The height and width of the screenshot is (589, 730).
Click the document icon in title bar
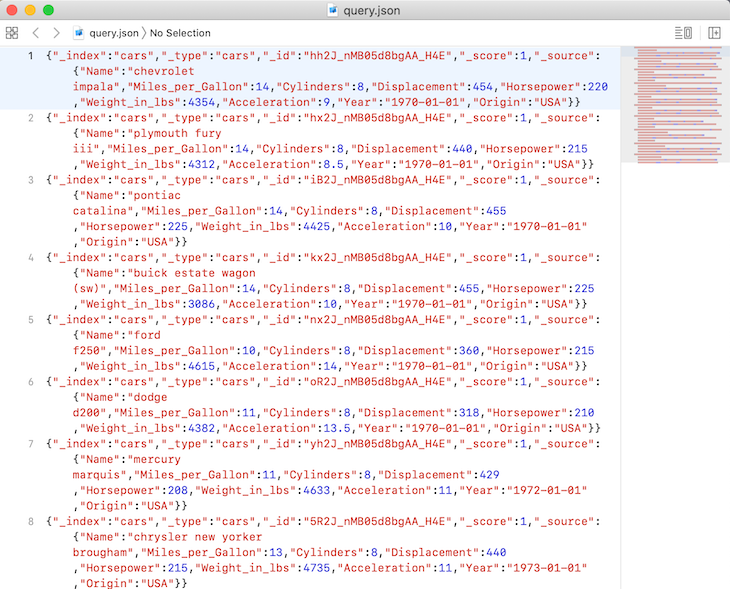(334, 10)
